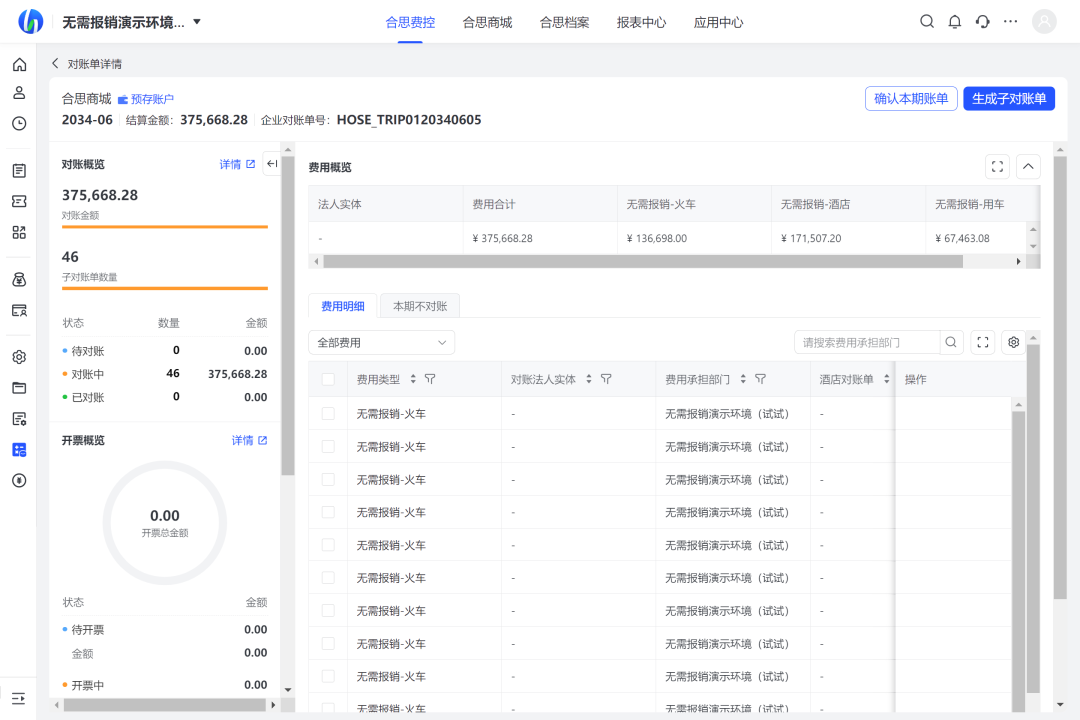This screenshot has width=1080, height=720.
Task: Tick the first 无需报销-火车 row checkbox
Action: tap(328, 413)
